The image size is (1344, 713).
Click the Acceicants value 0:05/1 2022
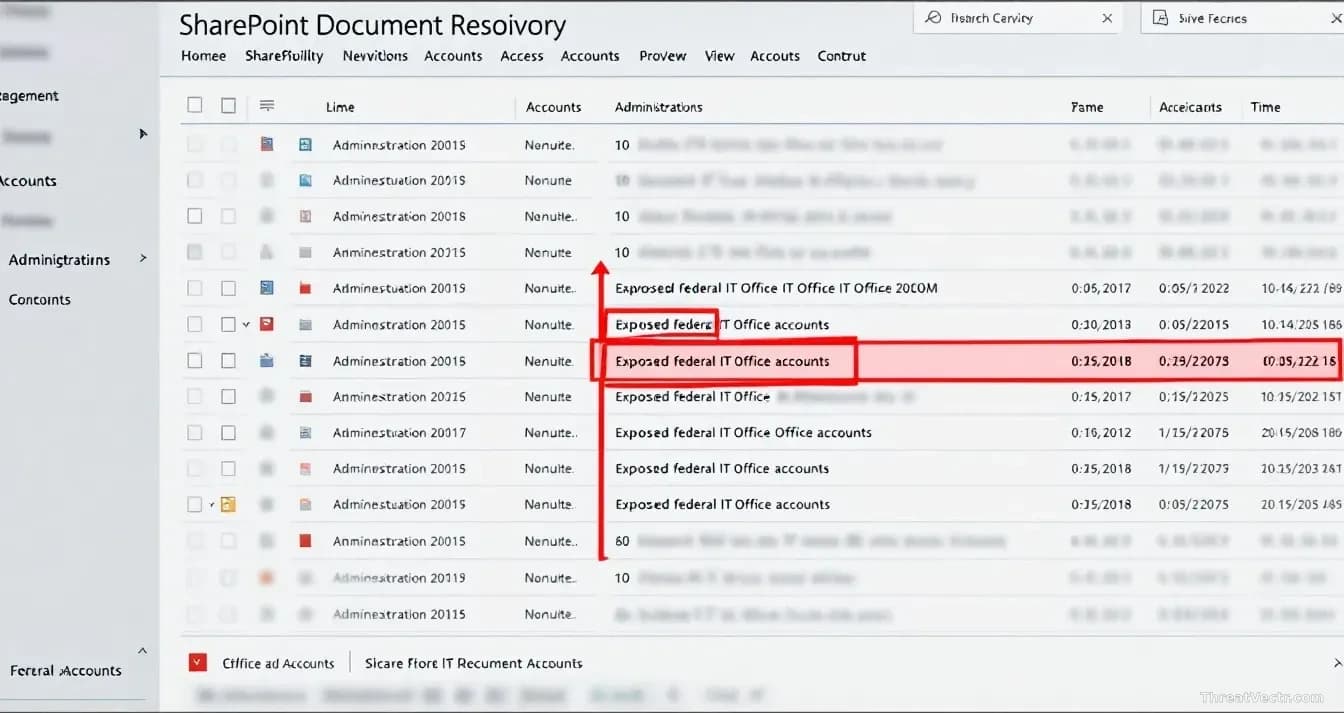[1194, 288]
